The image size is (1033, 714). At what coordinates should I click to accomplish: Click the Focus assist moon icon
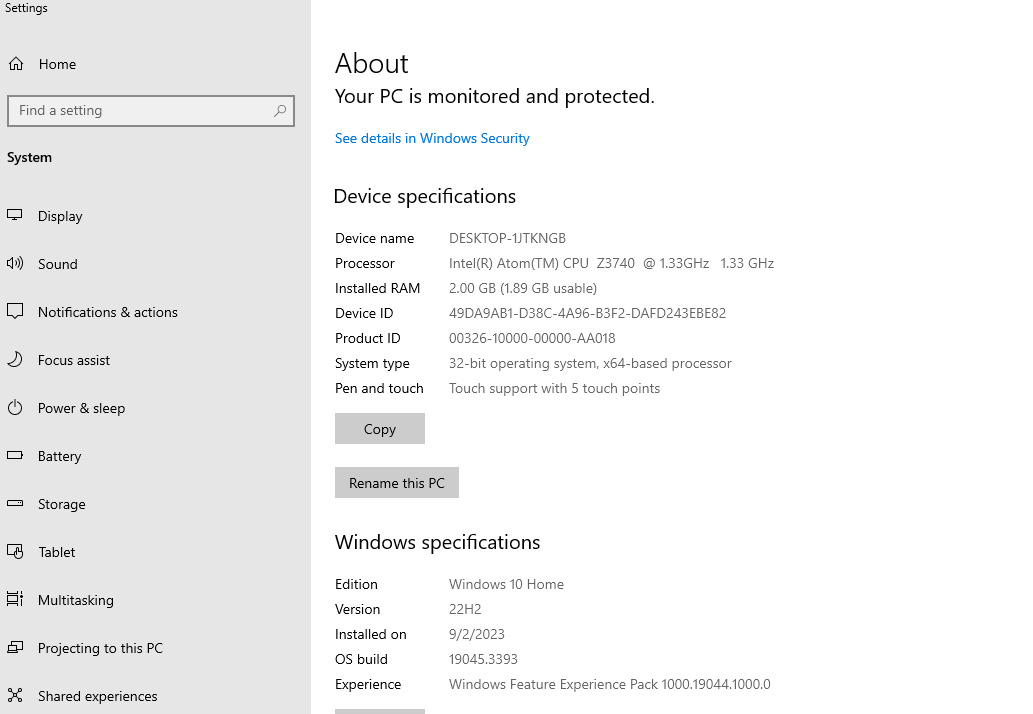coord(15,360)
